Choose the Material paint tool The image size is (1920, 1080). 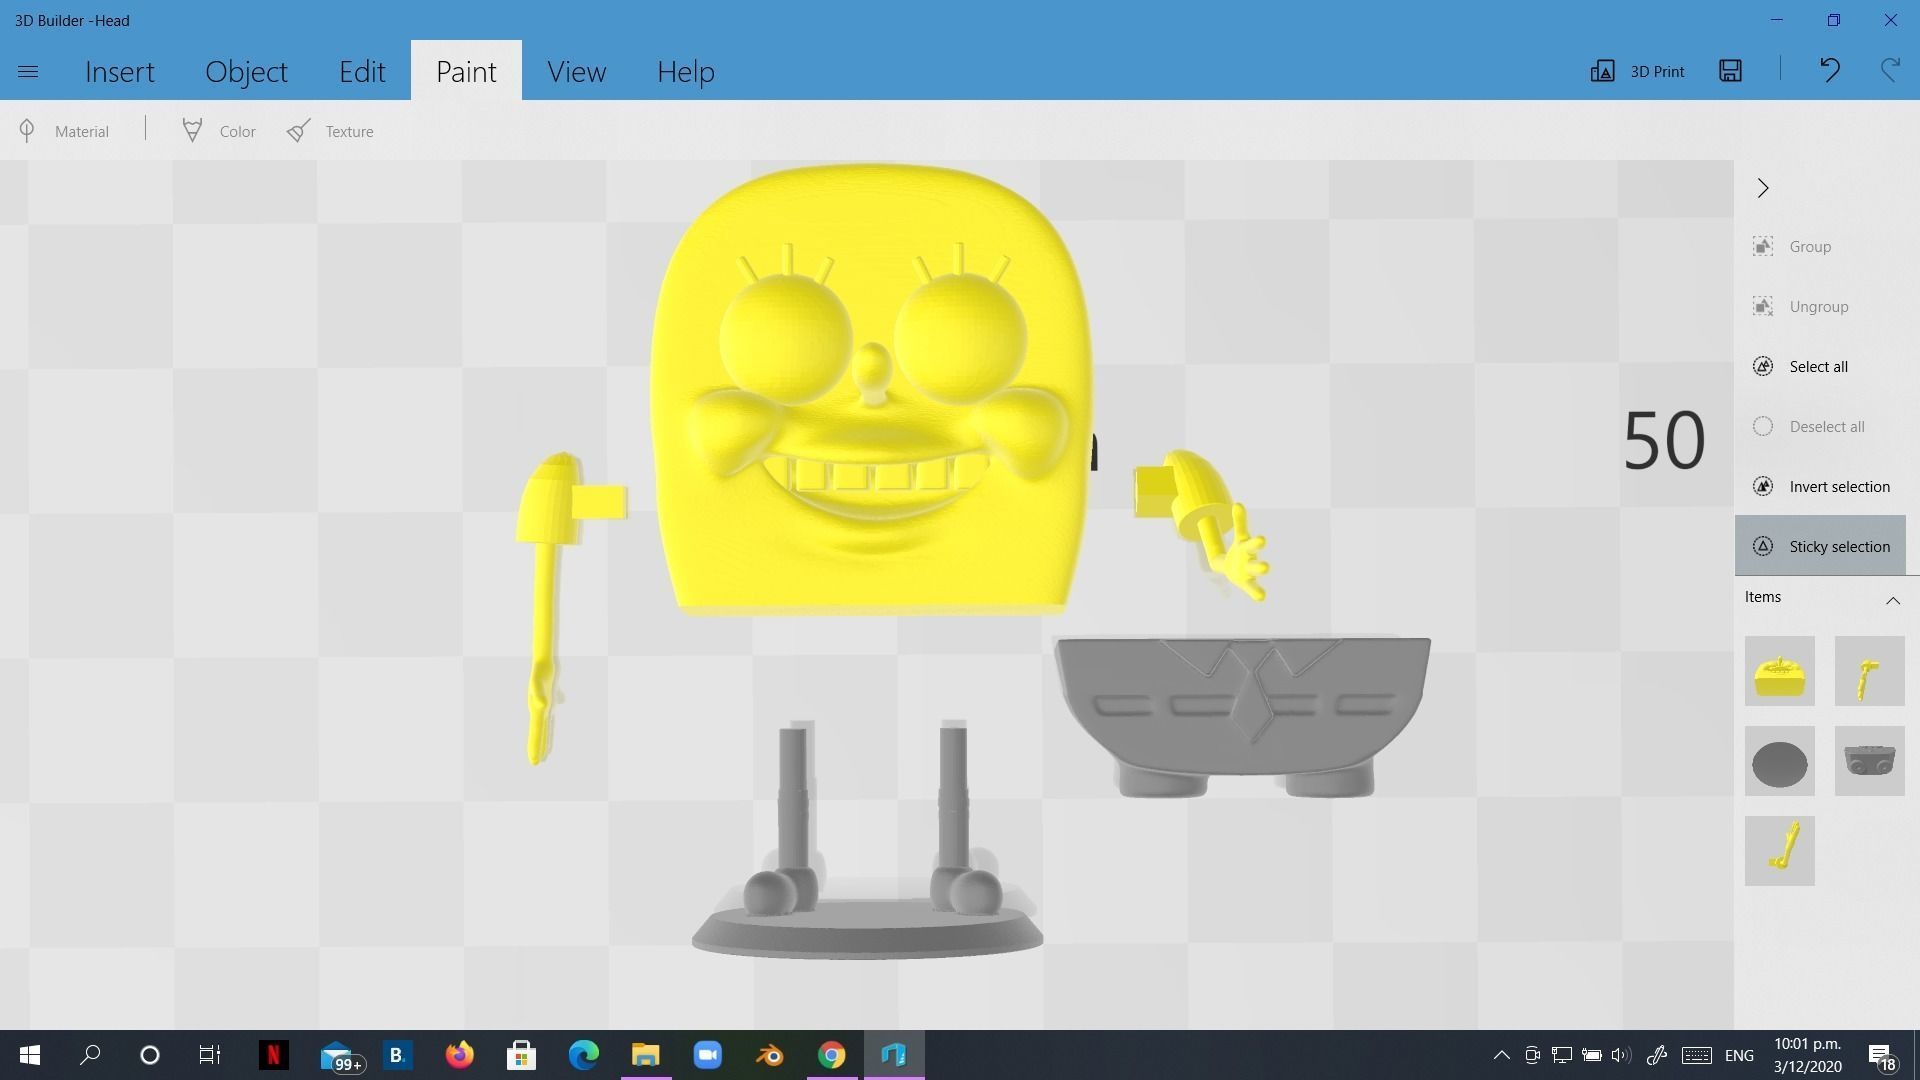63,131
